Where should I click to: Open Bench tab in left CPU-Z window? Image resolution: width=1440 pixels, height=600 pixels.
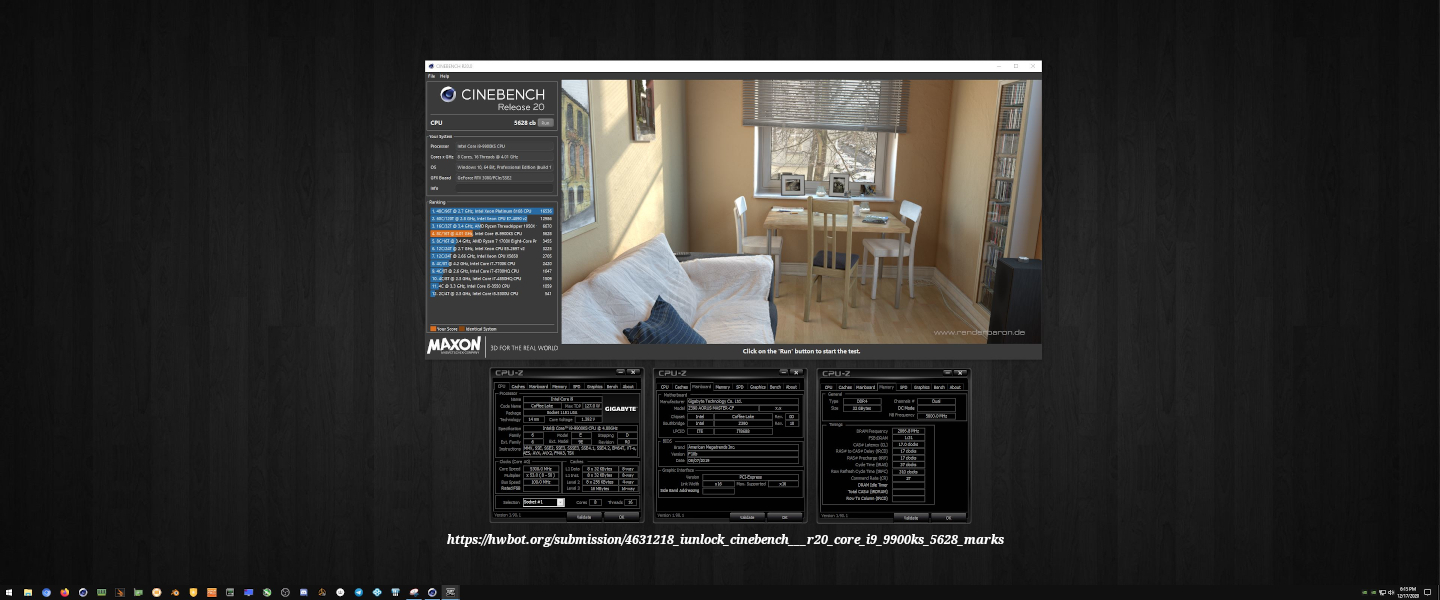tap(612, 386)
